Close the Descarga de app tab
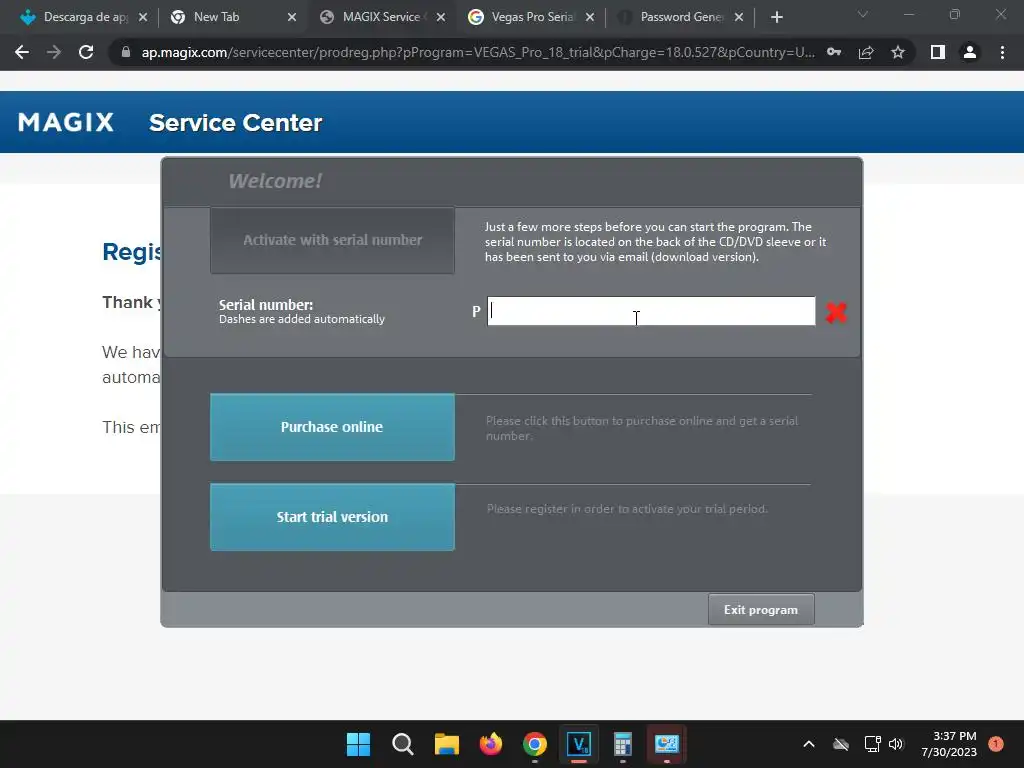Viewport: 1024px width, 768px height. (143, 17)
